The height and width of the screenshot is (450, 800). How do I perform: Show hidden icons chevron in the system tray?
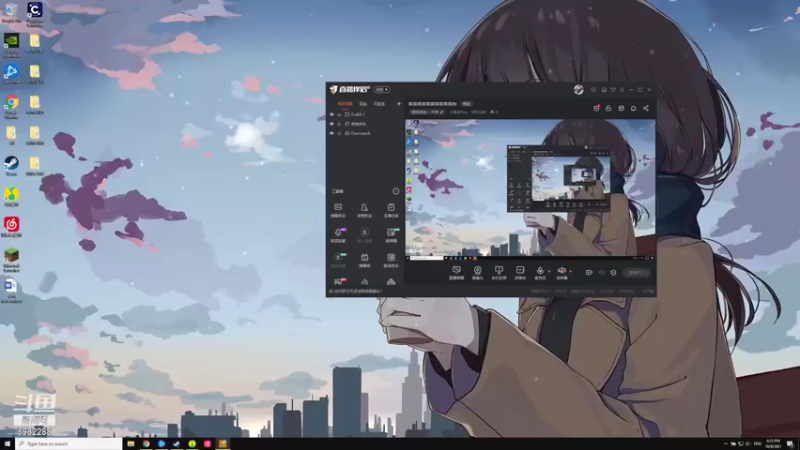tap(726, 444)
